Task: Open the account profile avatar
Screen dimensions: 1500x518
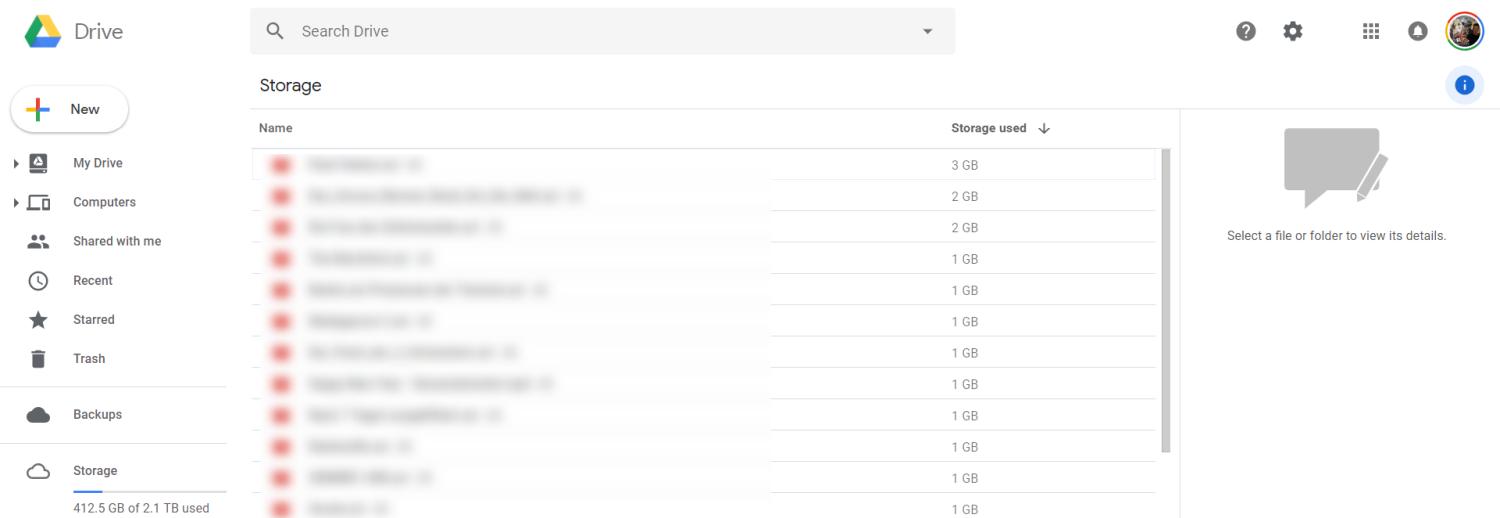Action: [x=1465, y=31]
